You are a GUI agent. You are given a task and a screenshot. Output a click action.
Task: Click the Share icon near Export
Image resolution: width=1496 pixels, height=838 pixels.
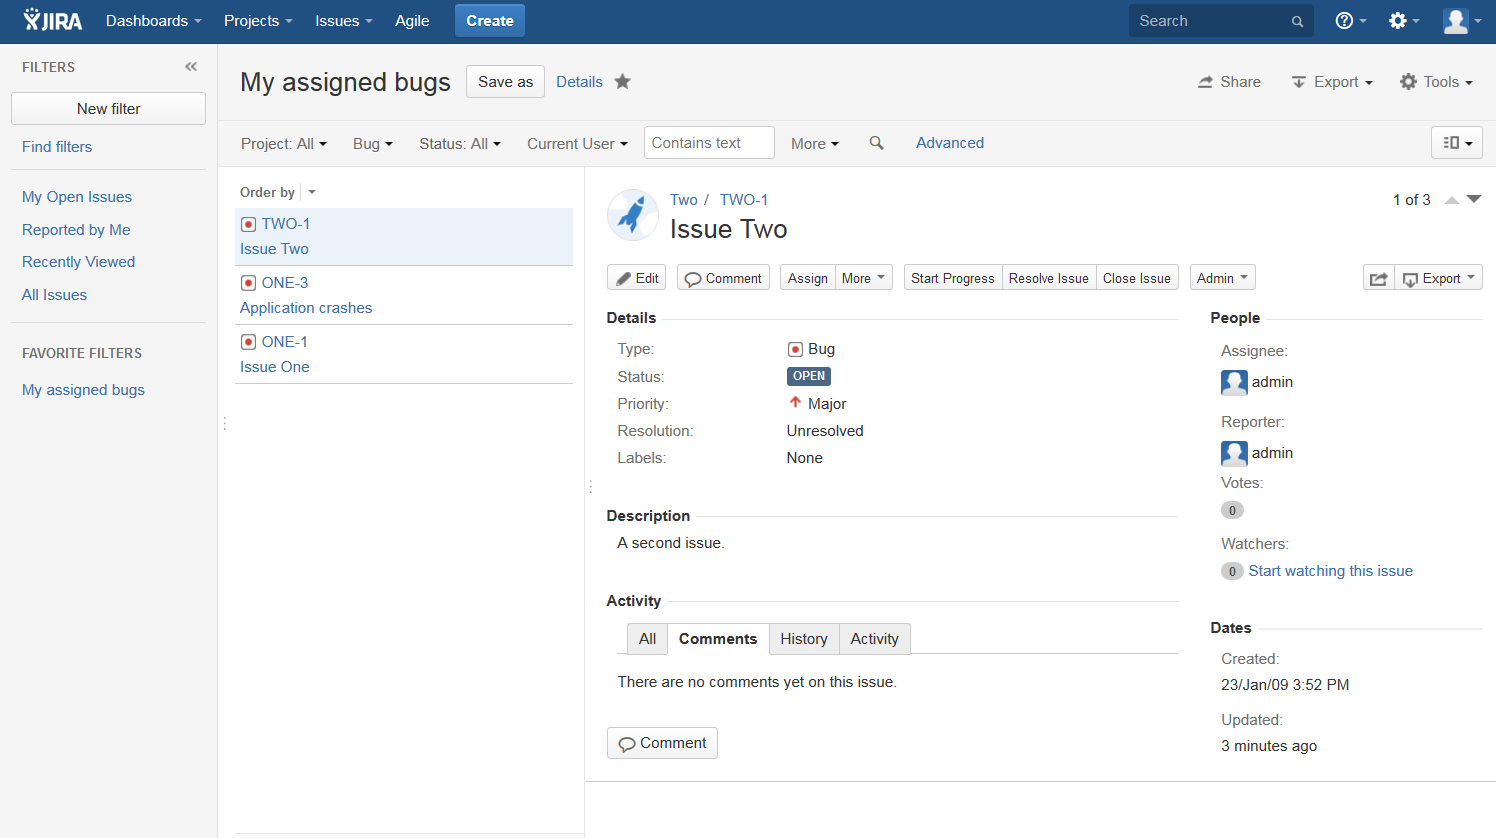1204,82
